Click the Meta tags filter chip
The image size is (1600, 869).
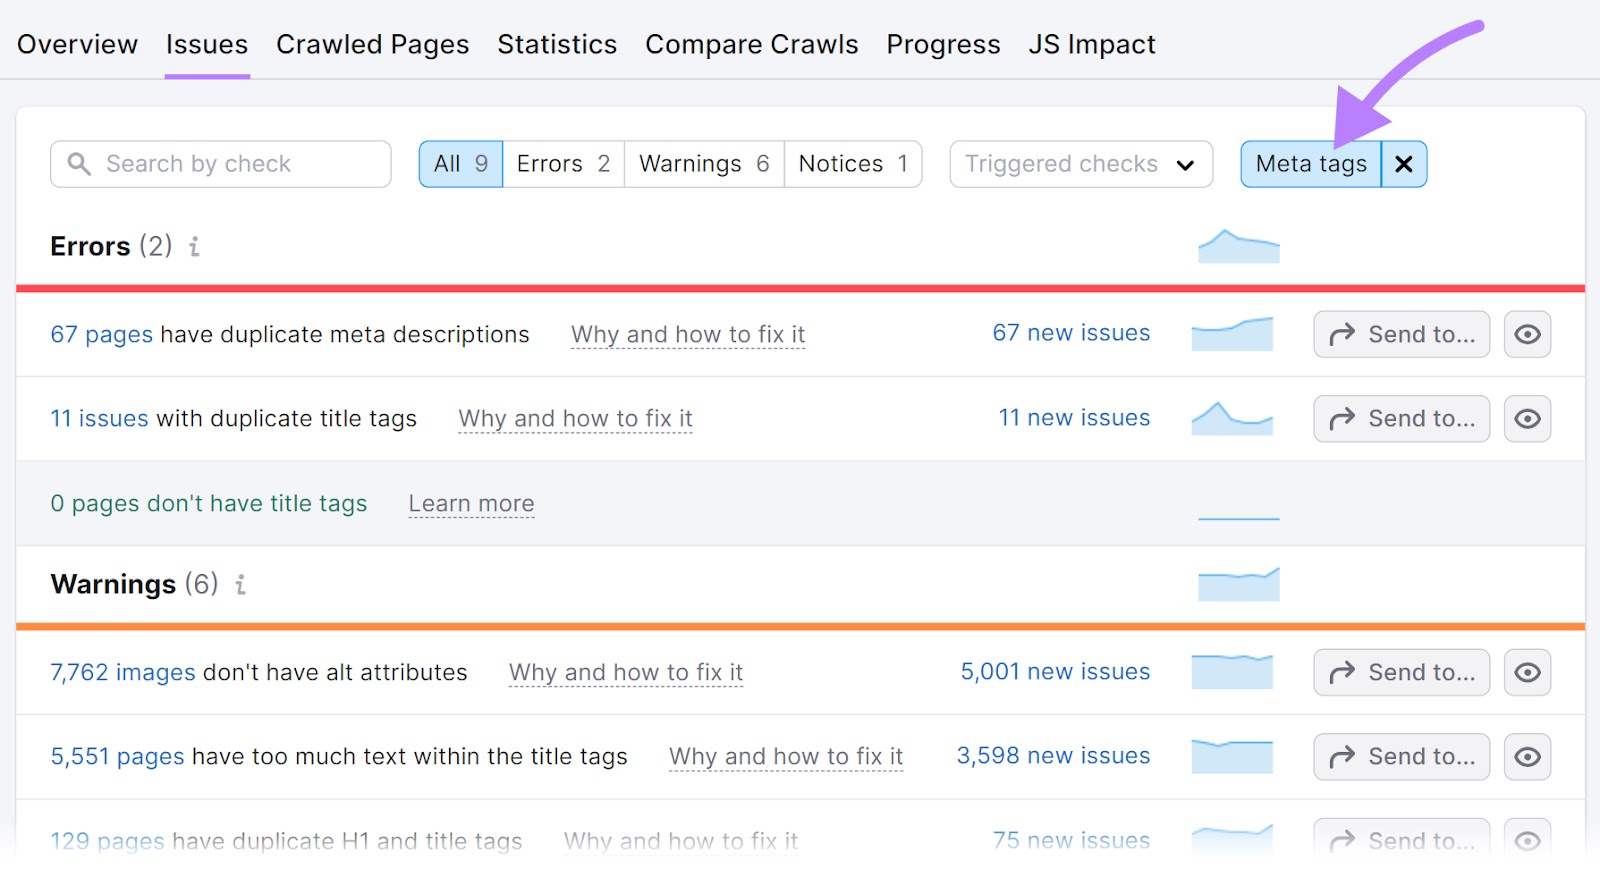click(x=1311, y=164)
